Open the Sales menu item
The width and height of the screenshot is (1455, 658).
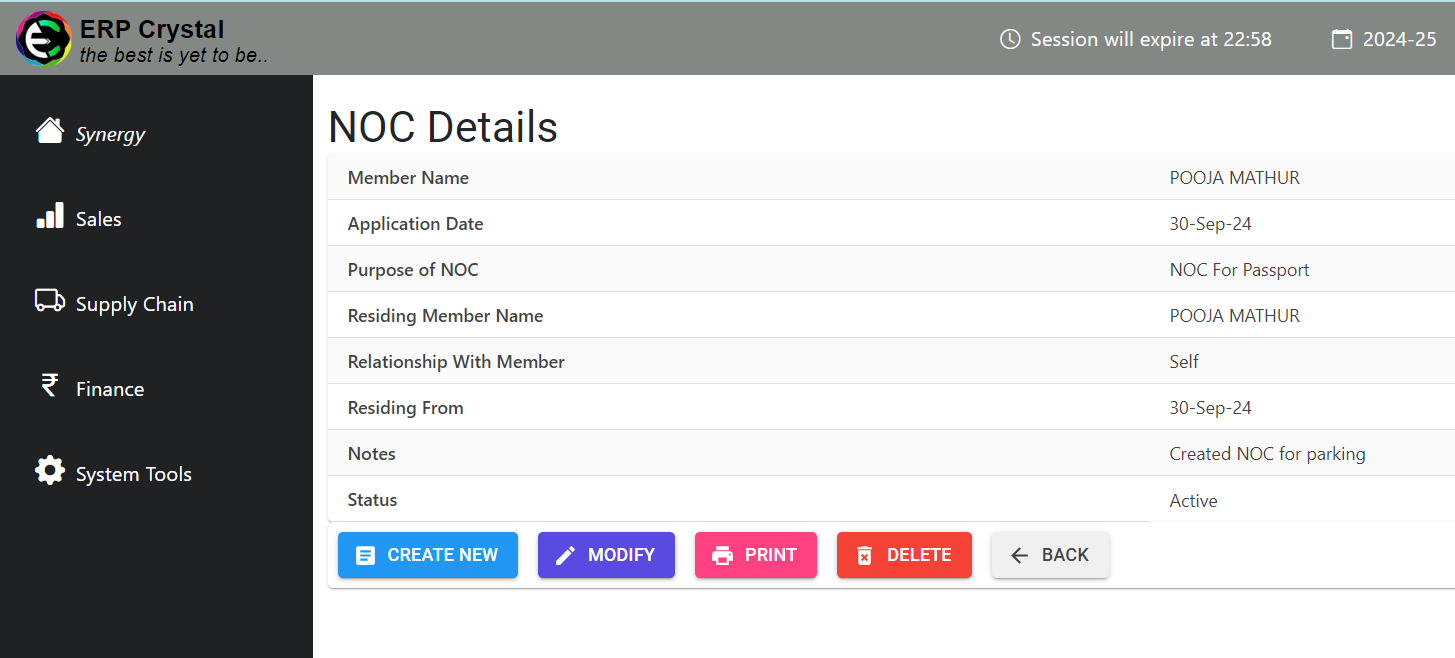[x=98, y=218]
